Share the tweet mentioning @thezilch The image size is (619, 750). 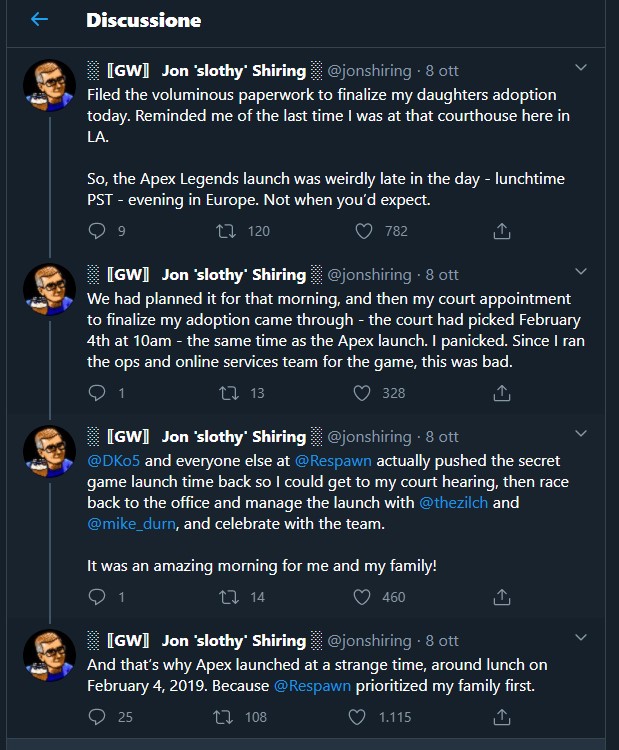click(502, 597)
